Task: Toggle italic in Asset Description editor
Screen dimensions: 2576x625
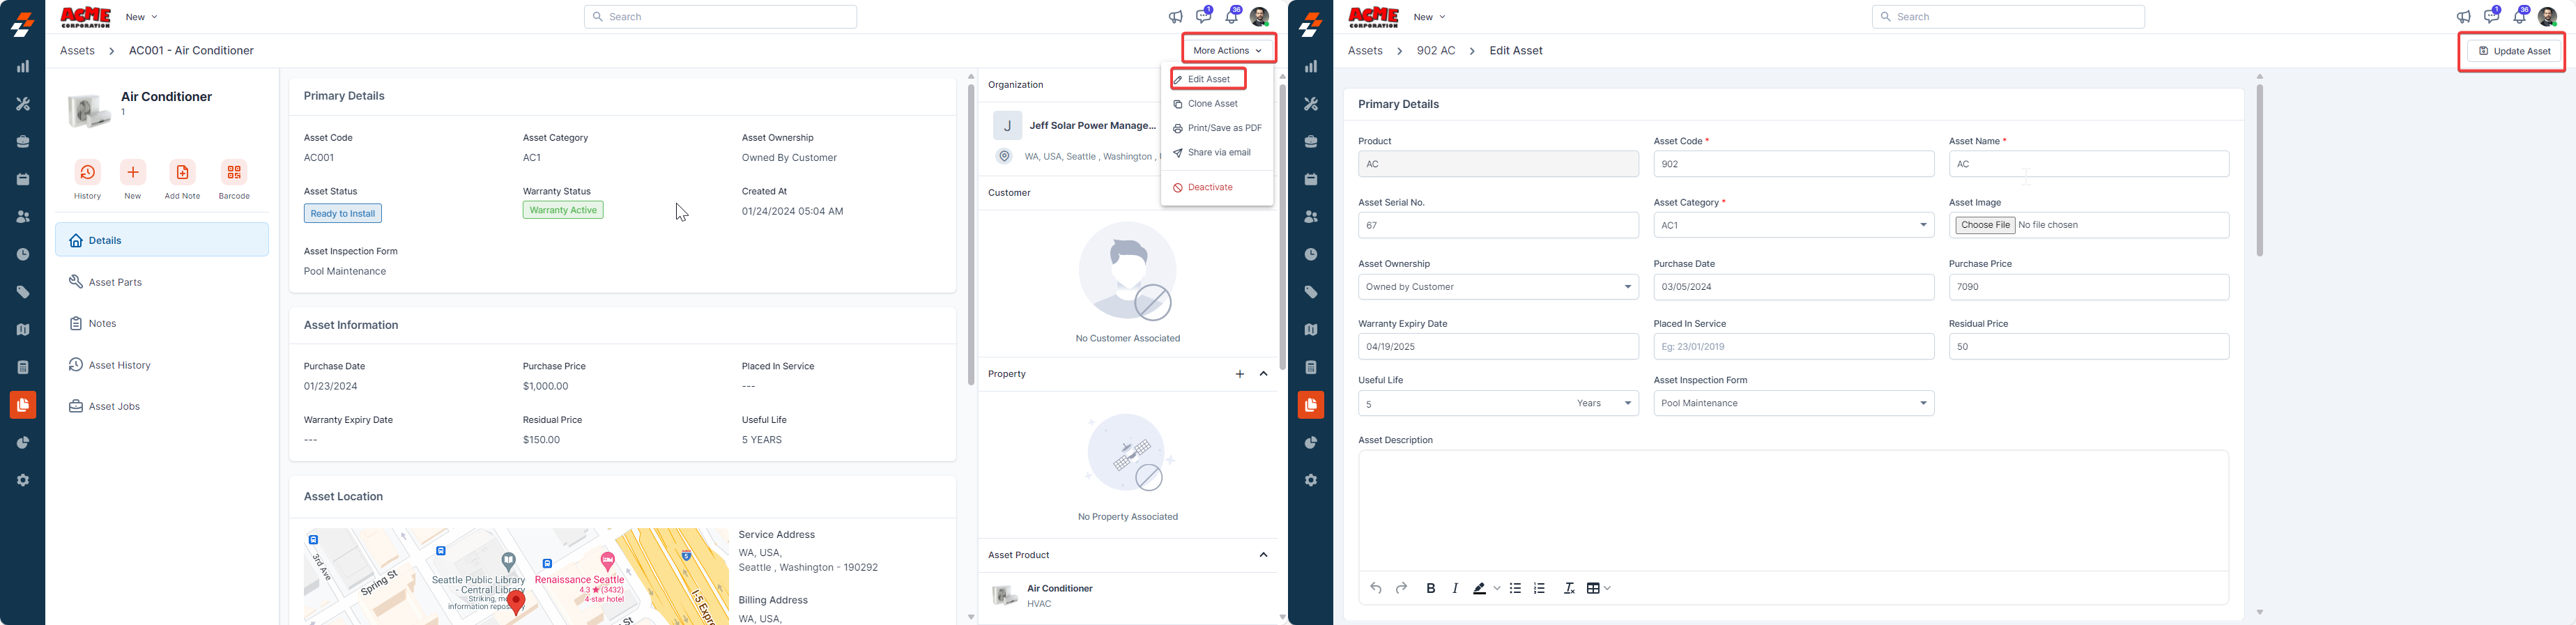Action: click(1455, 588)
